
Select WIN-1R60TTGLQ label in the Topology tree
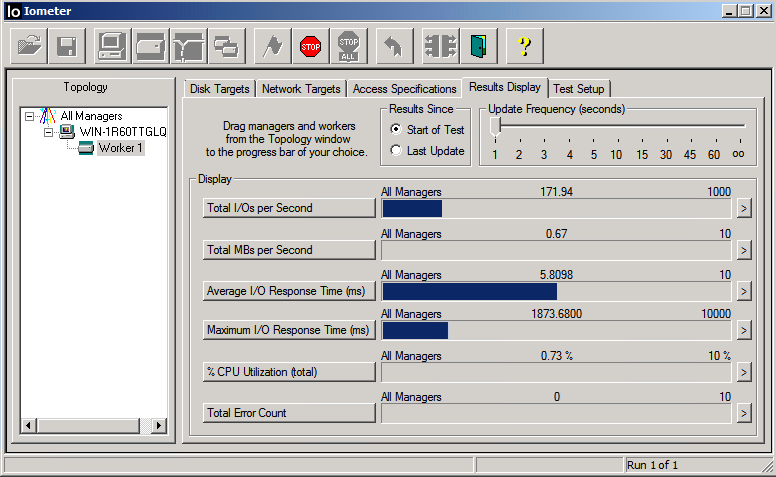(x=123, y=132)
